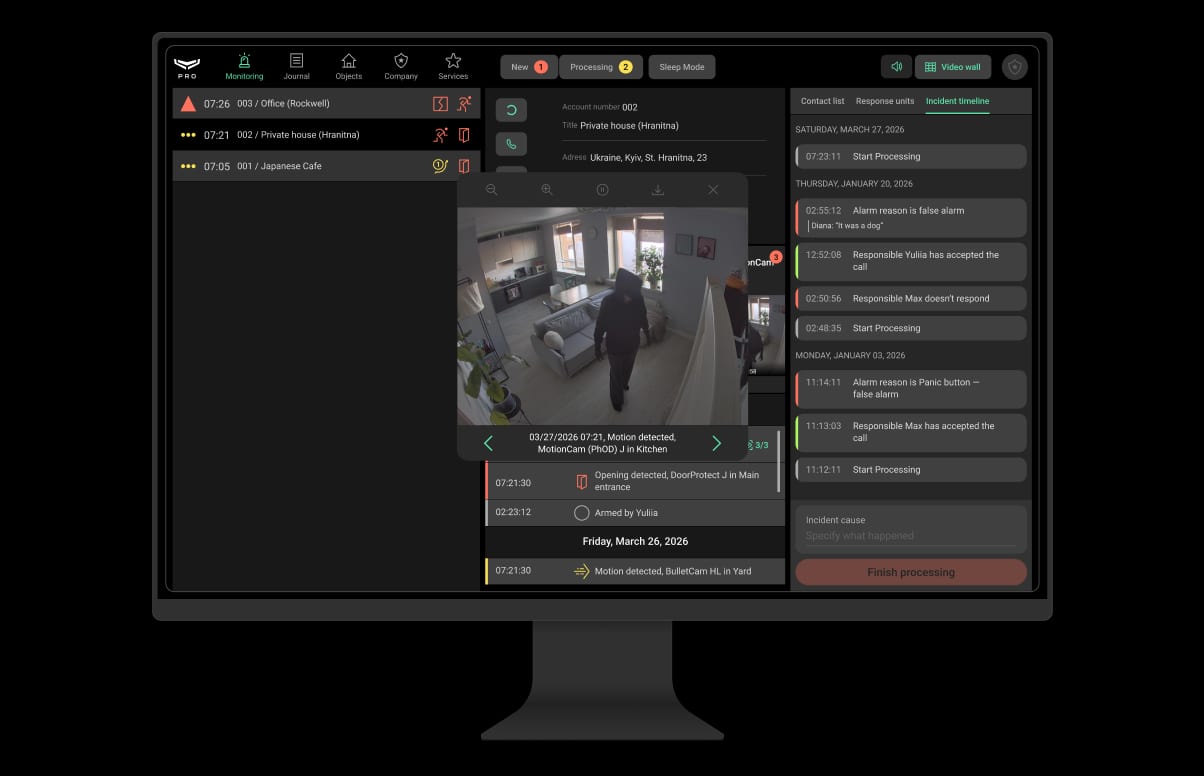
Task: Show Processing incidents filter
Action: tap(600, 67)
